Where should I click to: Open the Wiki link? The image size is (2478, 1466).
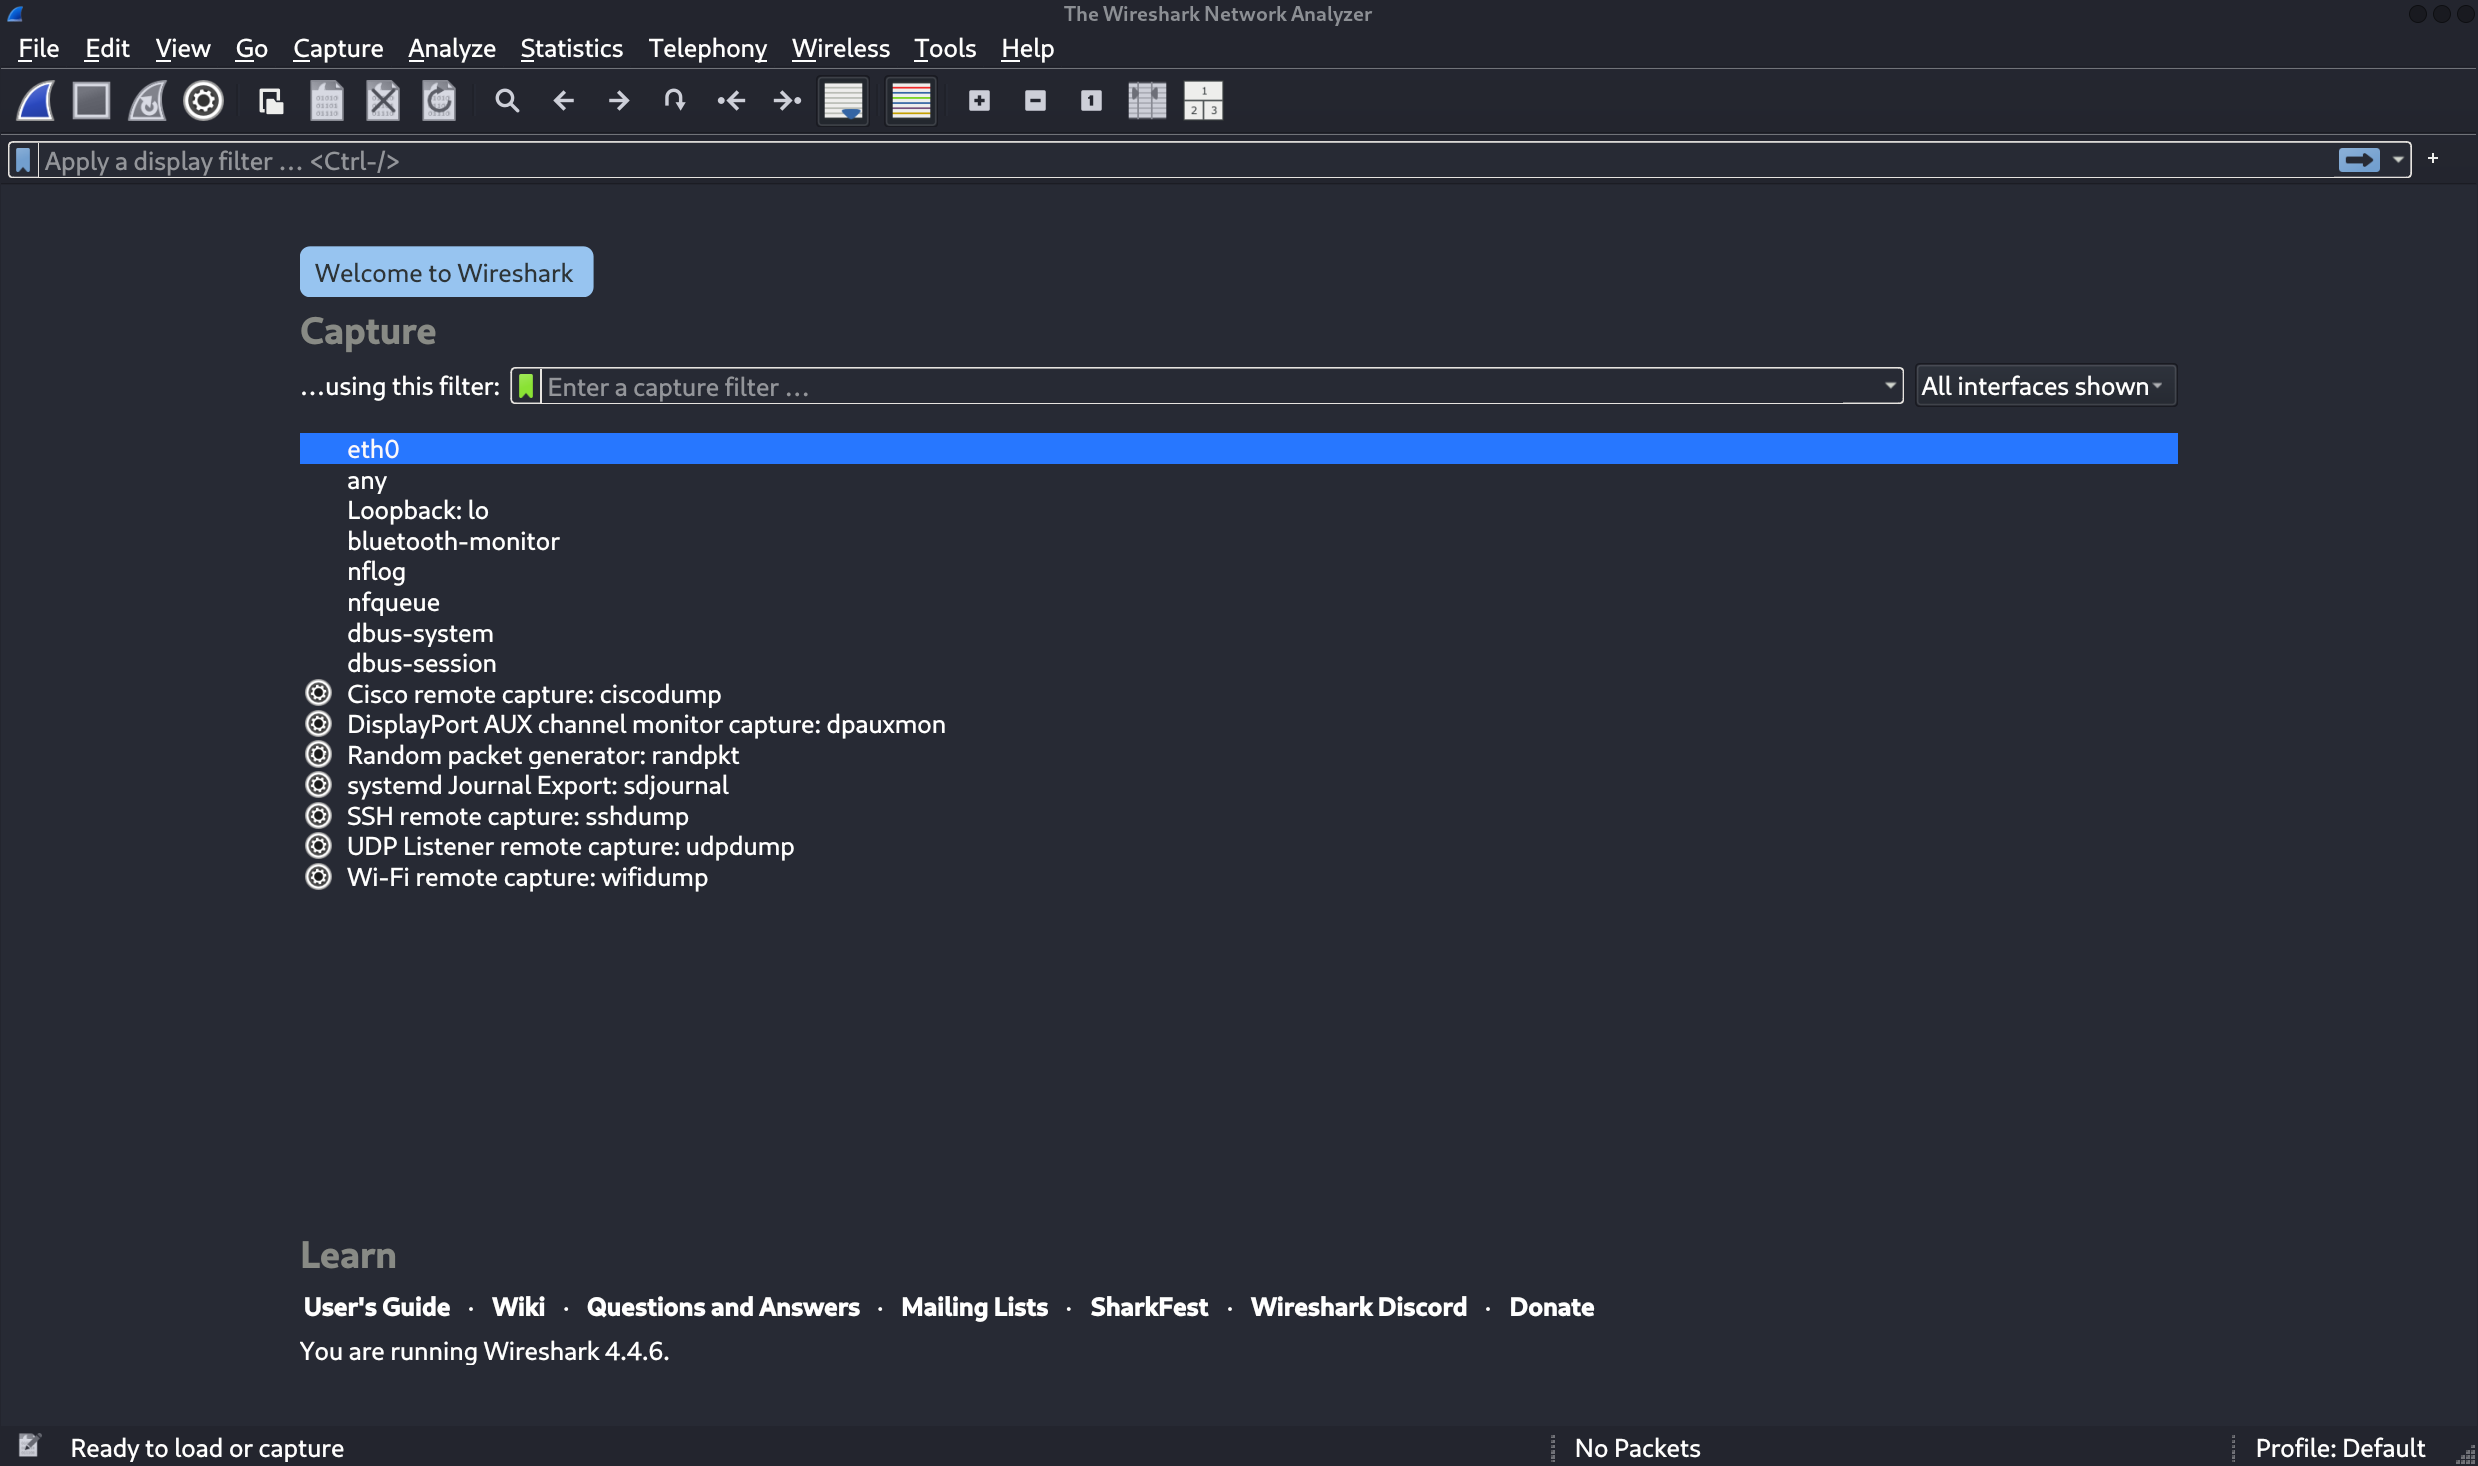point(518,1307)
